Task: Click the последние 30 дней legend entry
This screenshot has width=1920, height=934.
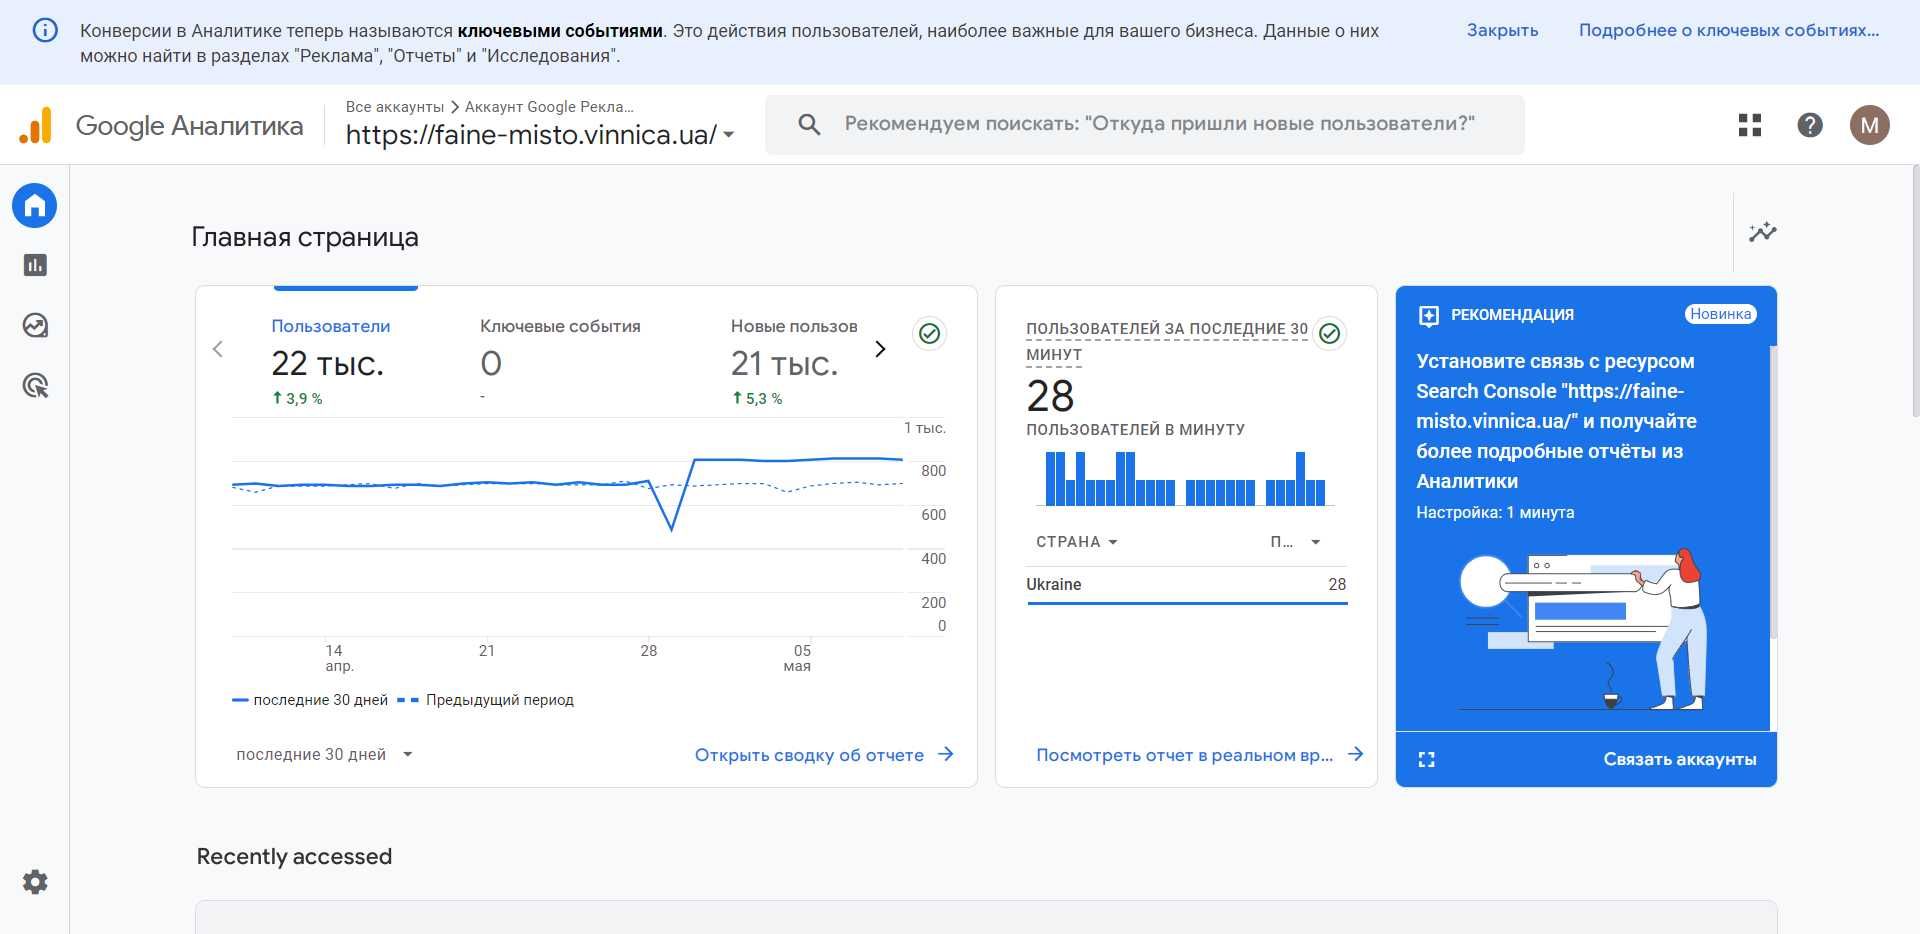Action: coord(310,700)
